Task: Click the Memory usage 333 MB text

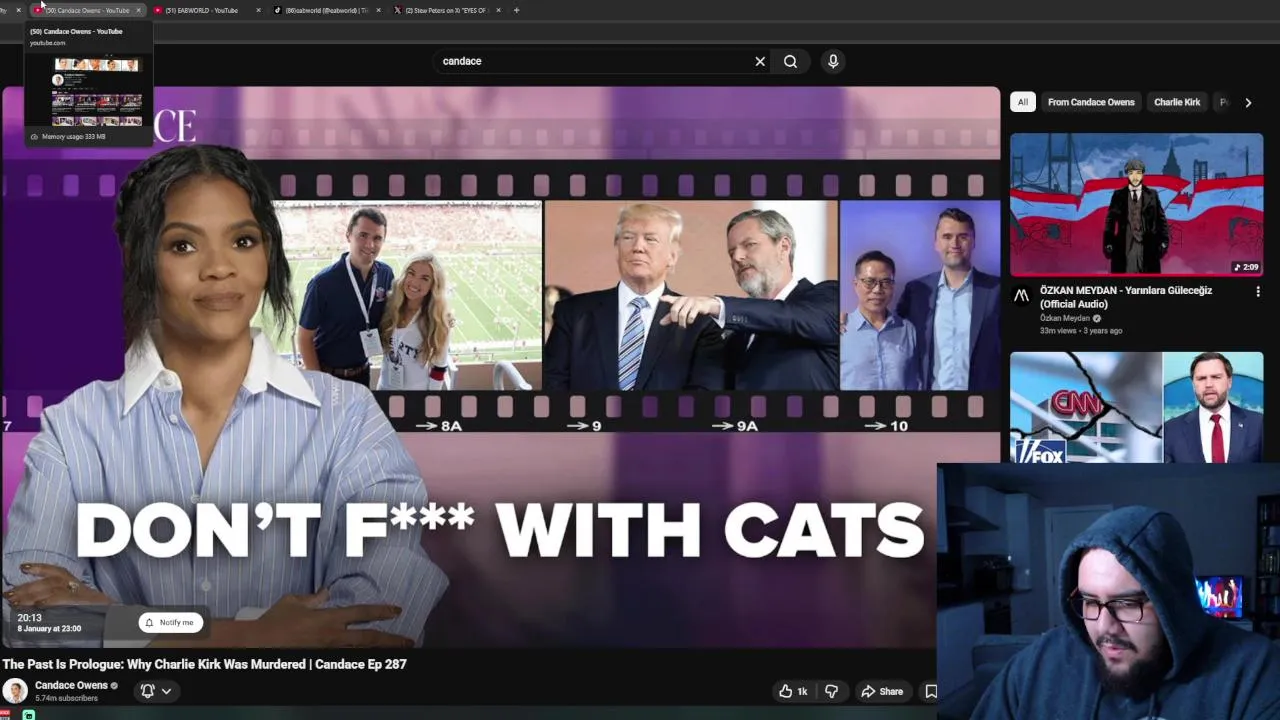Action: (x=74, y=137)
